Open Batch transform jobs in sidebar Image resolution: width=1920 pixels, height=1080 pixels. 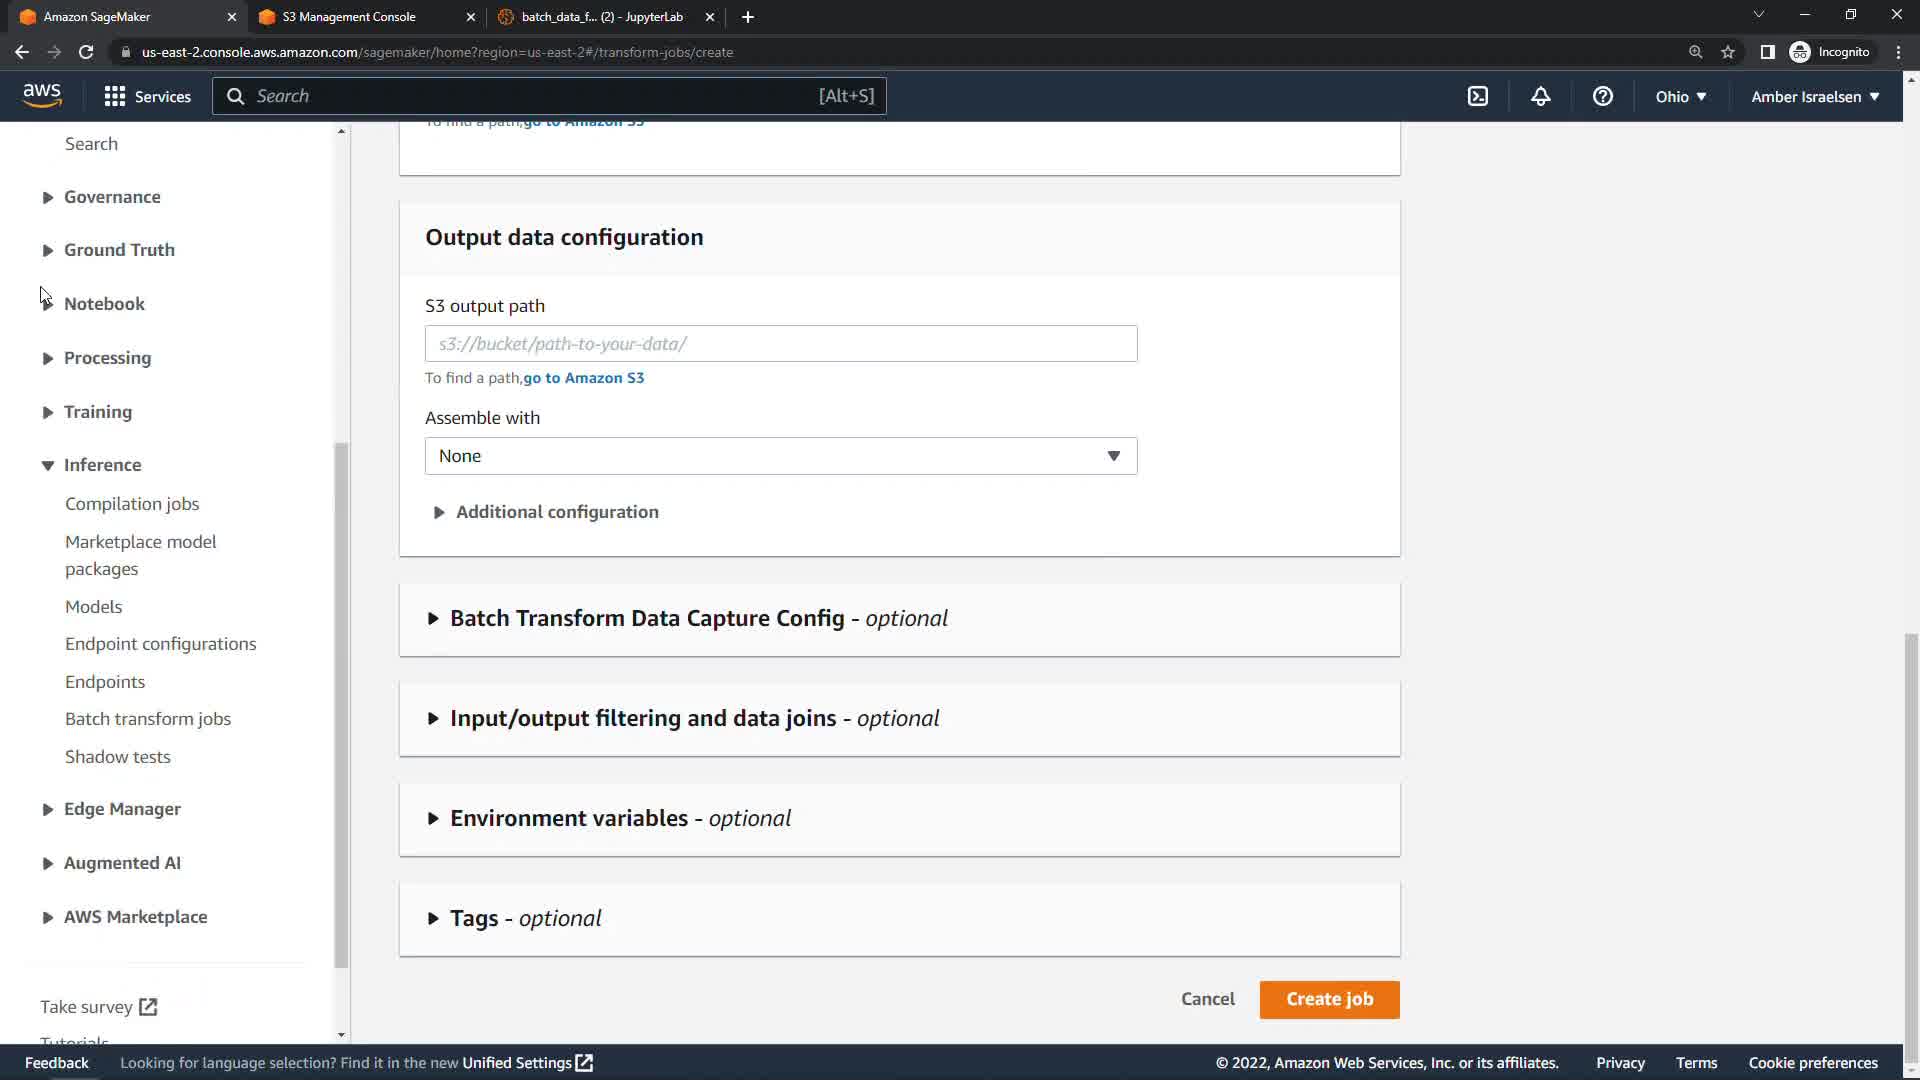[x=148, y=719]
